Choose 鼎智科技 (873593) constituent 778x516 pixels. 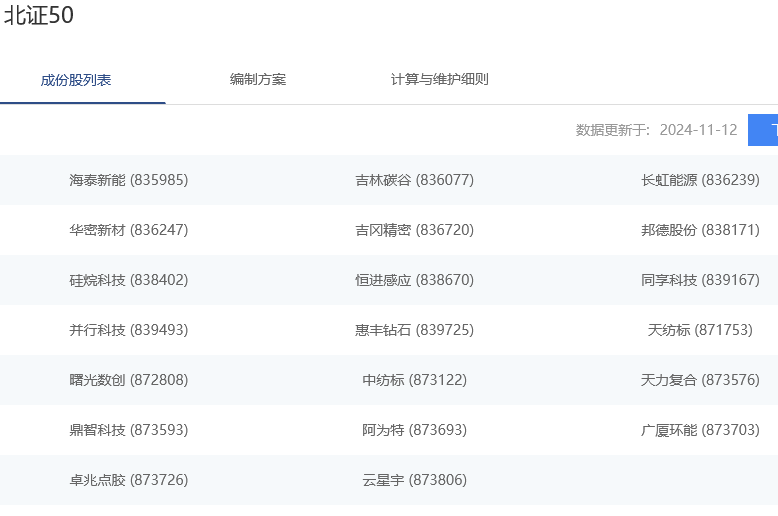click(x=129, y=430)
